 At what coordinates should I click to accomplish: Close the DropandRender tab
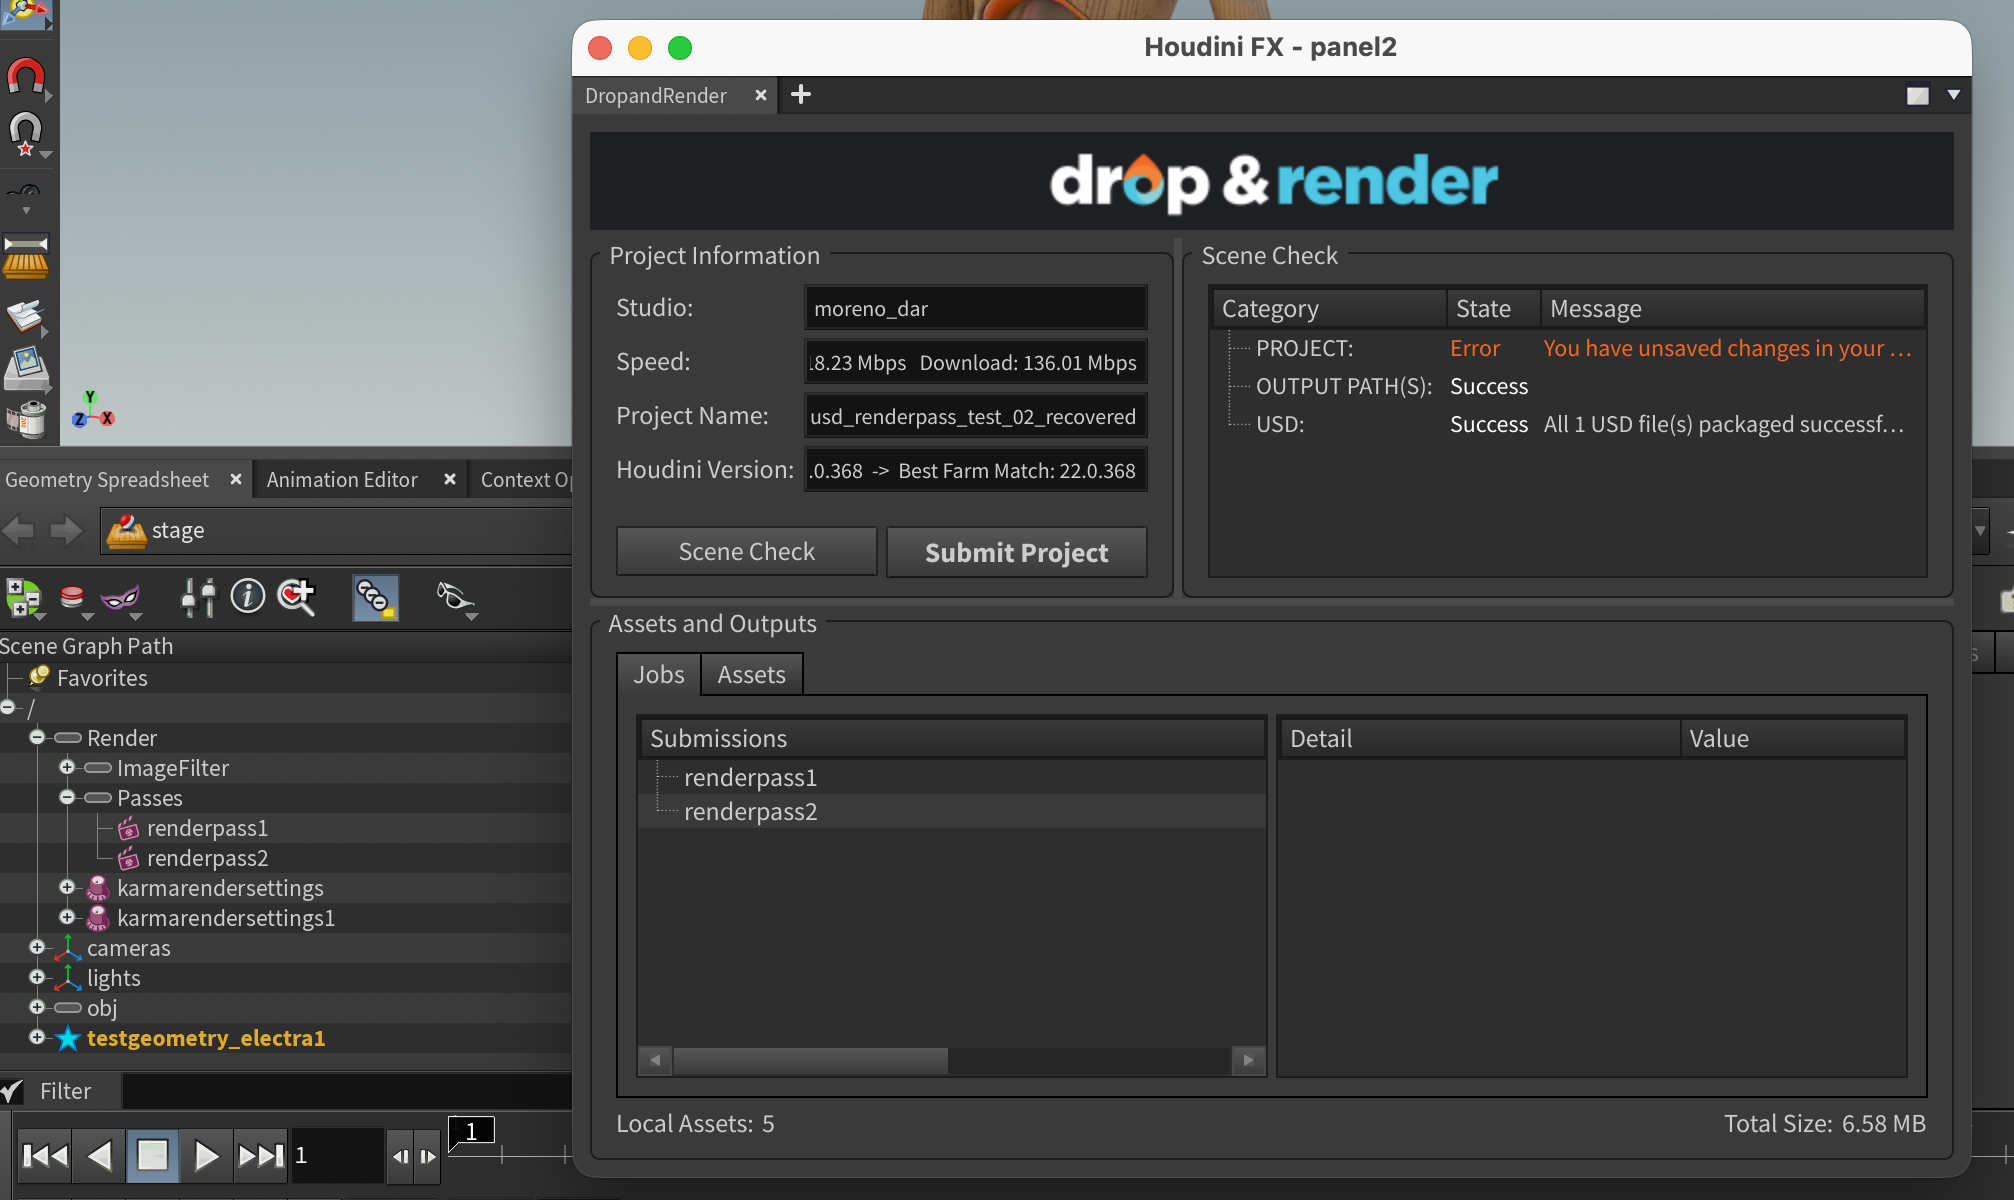[x=761, y=95]
